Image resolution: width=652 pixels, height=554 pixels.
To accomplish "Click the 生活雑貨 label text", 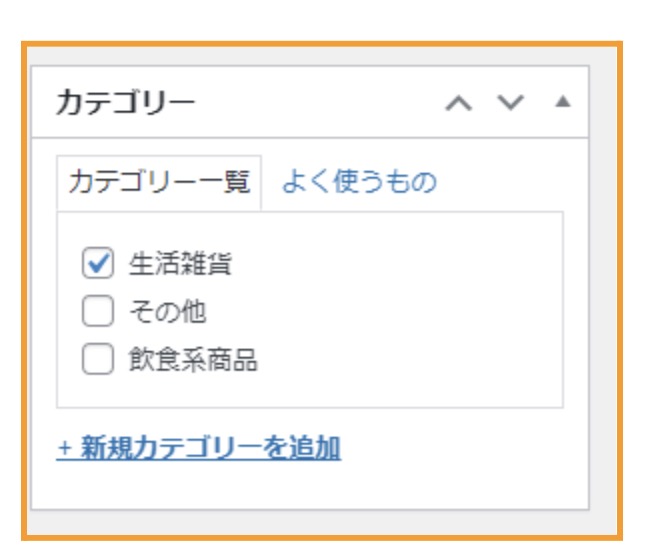I will 181,264.
